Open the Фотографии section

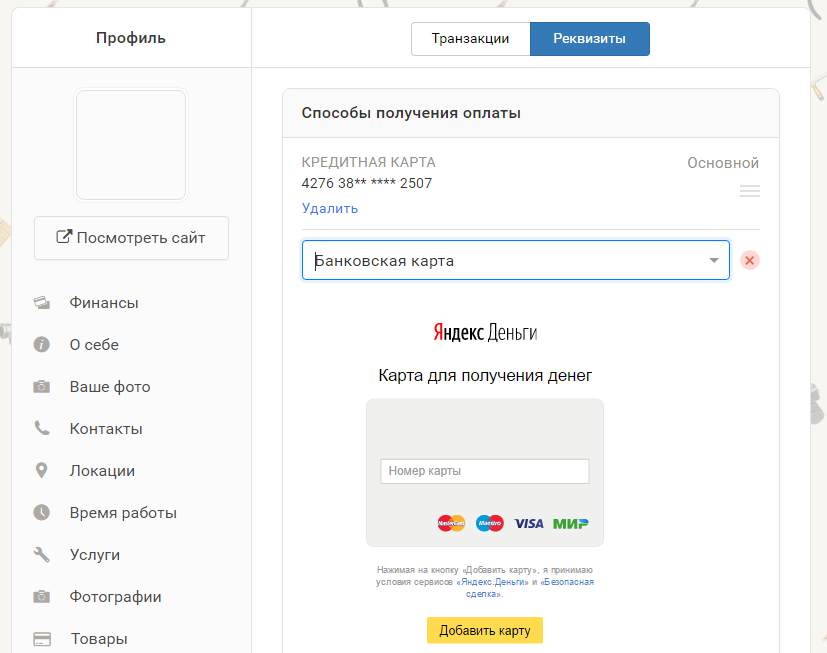tap(116, 597)
